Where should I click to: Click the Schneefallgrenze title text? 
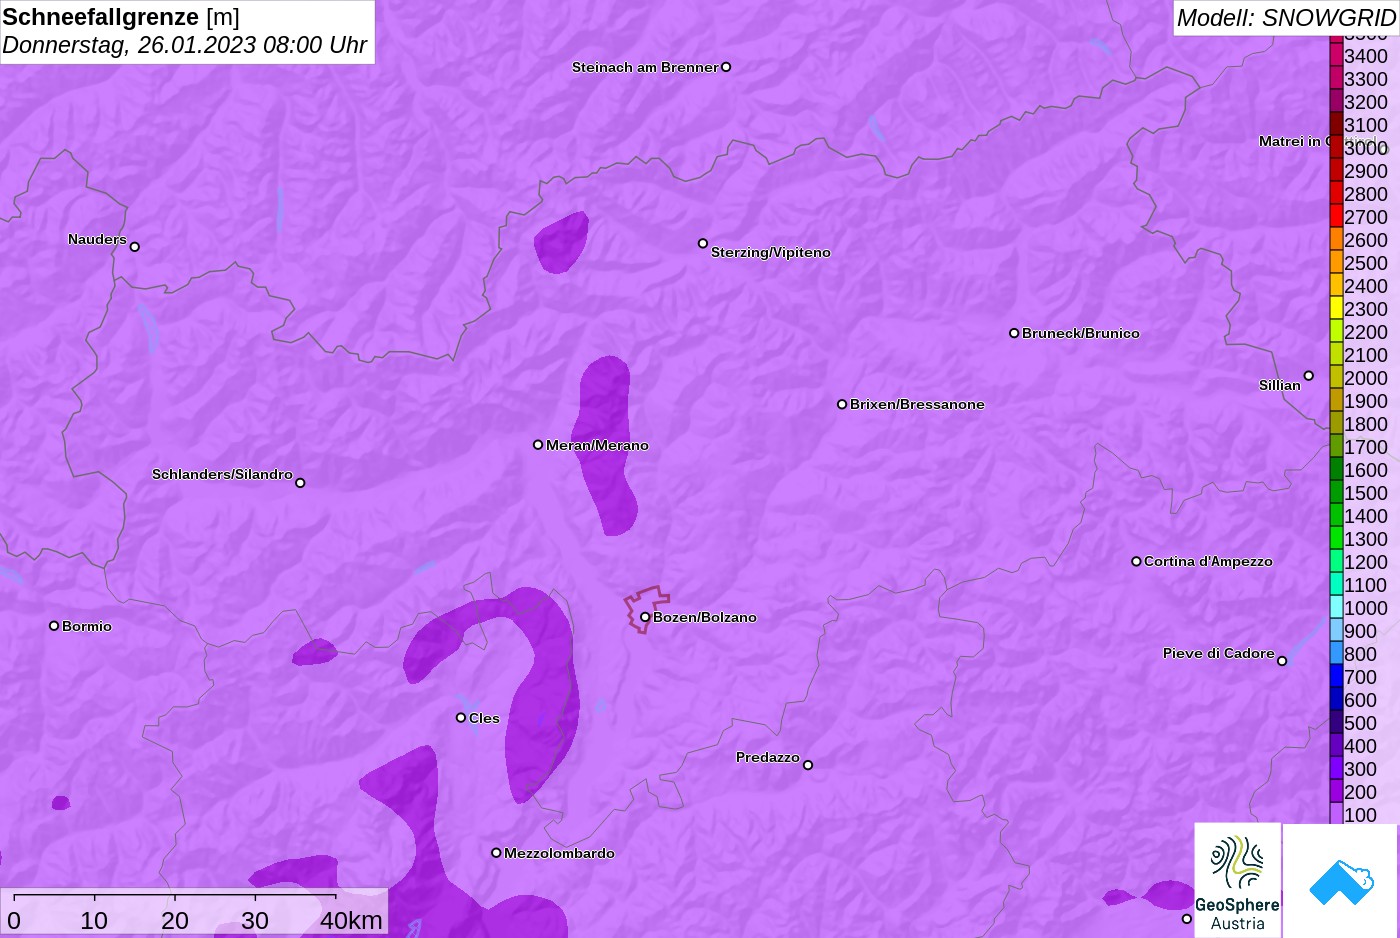(x=101, y=17)
